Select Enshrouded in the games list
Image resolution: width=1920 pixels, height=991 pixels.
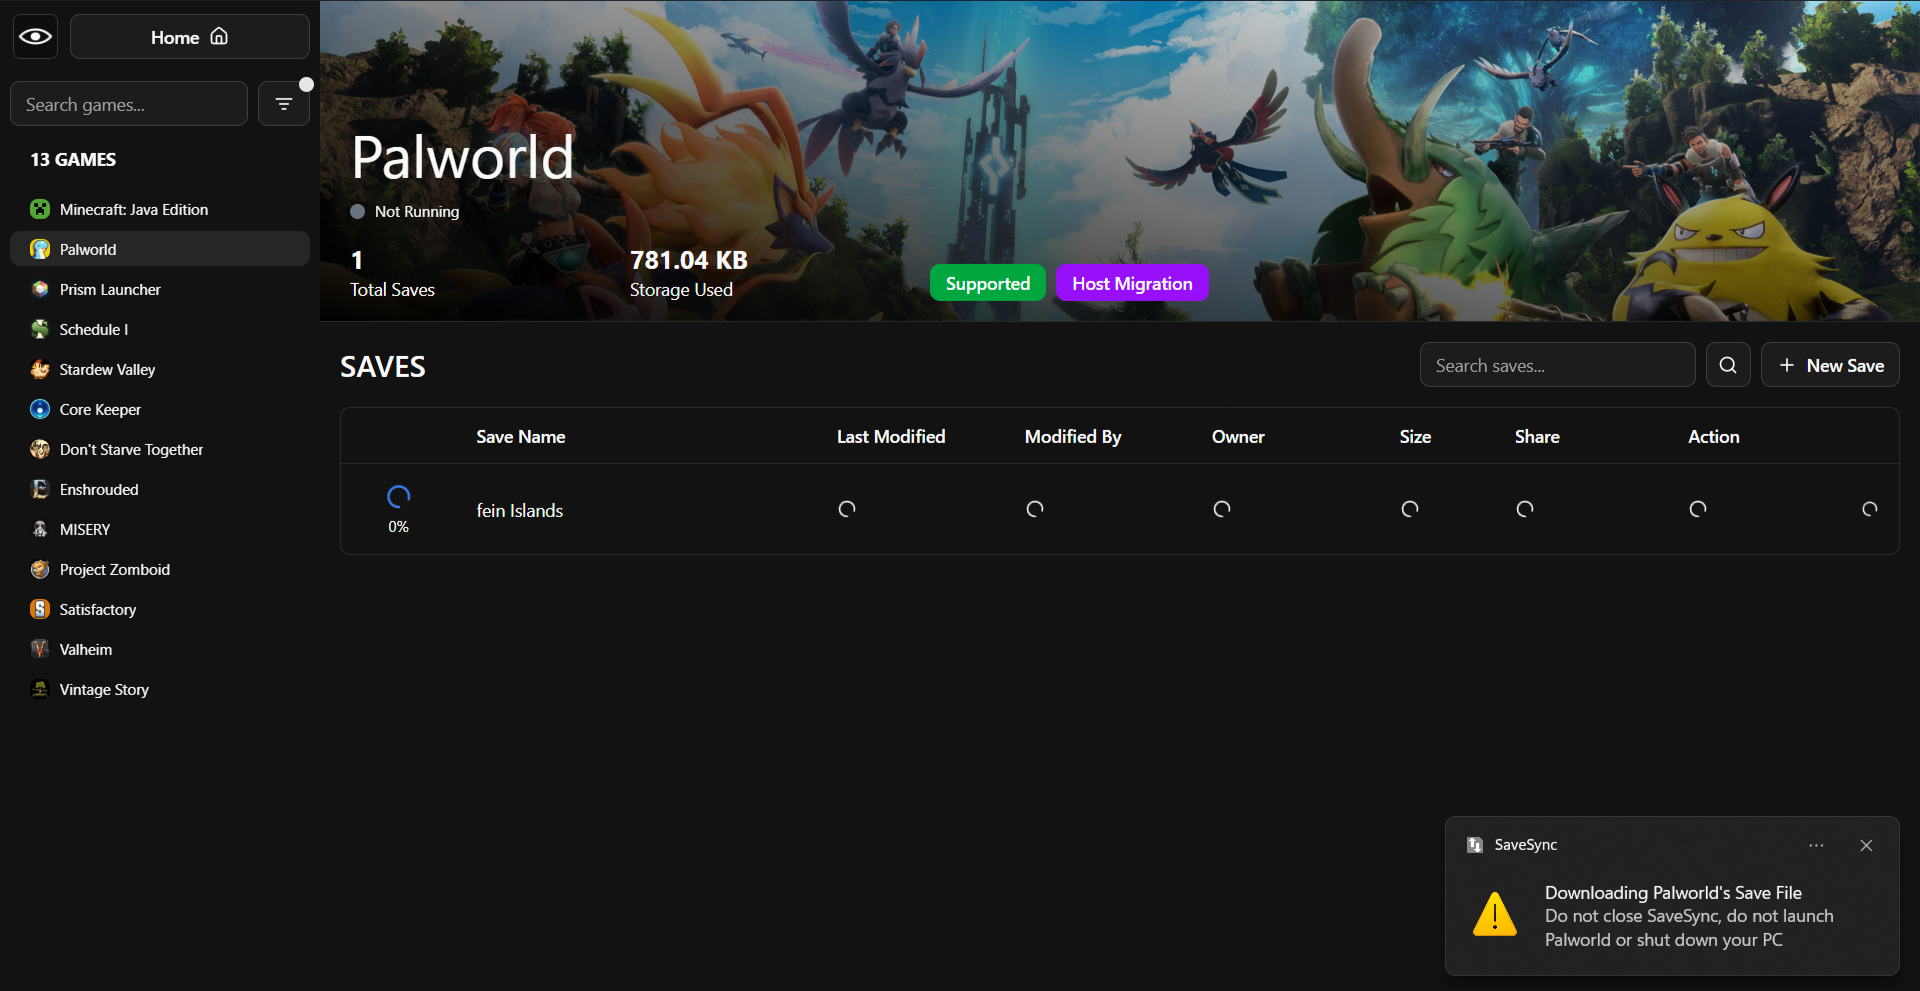coord(160,489)
